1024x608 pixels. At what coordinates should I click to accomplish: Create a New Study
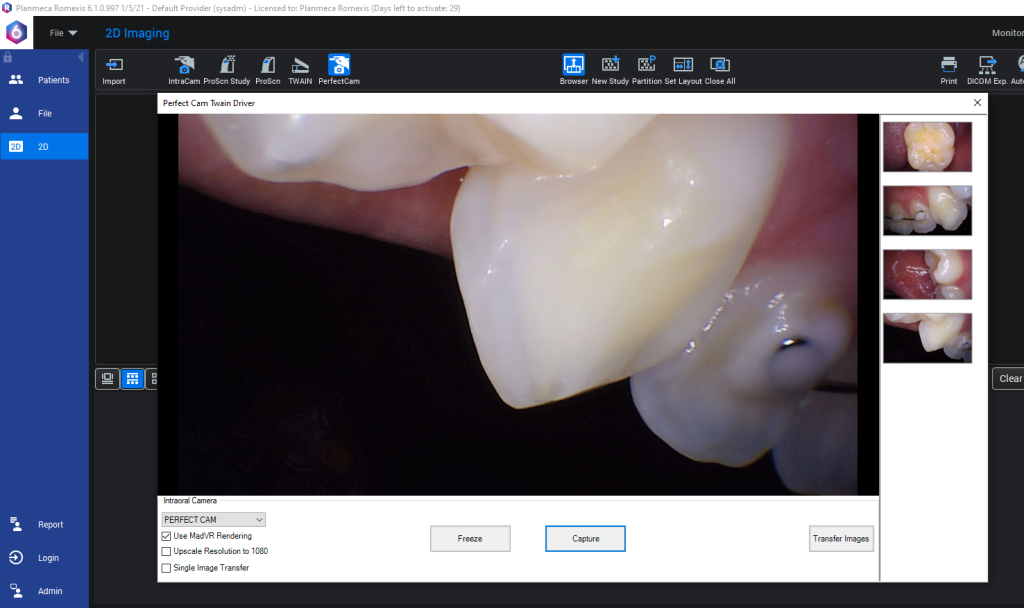[x=610, y=66]
